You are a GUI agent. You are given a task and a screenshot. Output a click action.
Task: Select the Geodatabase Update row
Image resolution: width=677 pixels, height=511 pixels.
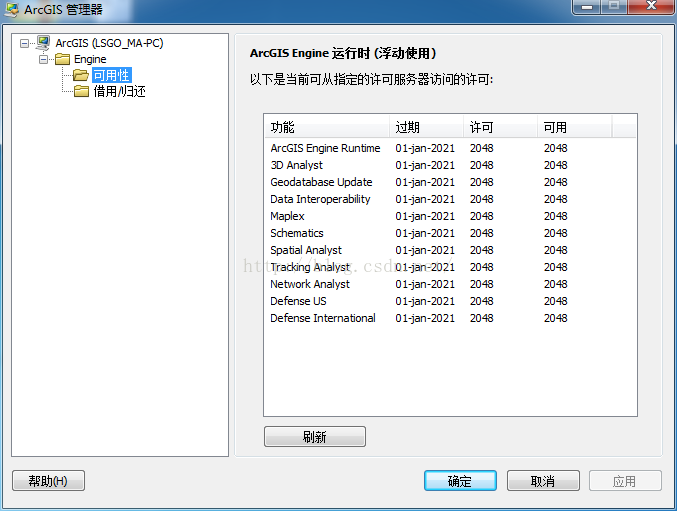(450, 182)
